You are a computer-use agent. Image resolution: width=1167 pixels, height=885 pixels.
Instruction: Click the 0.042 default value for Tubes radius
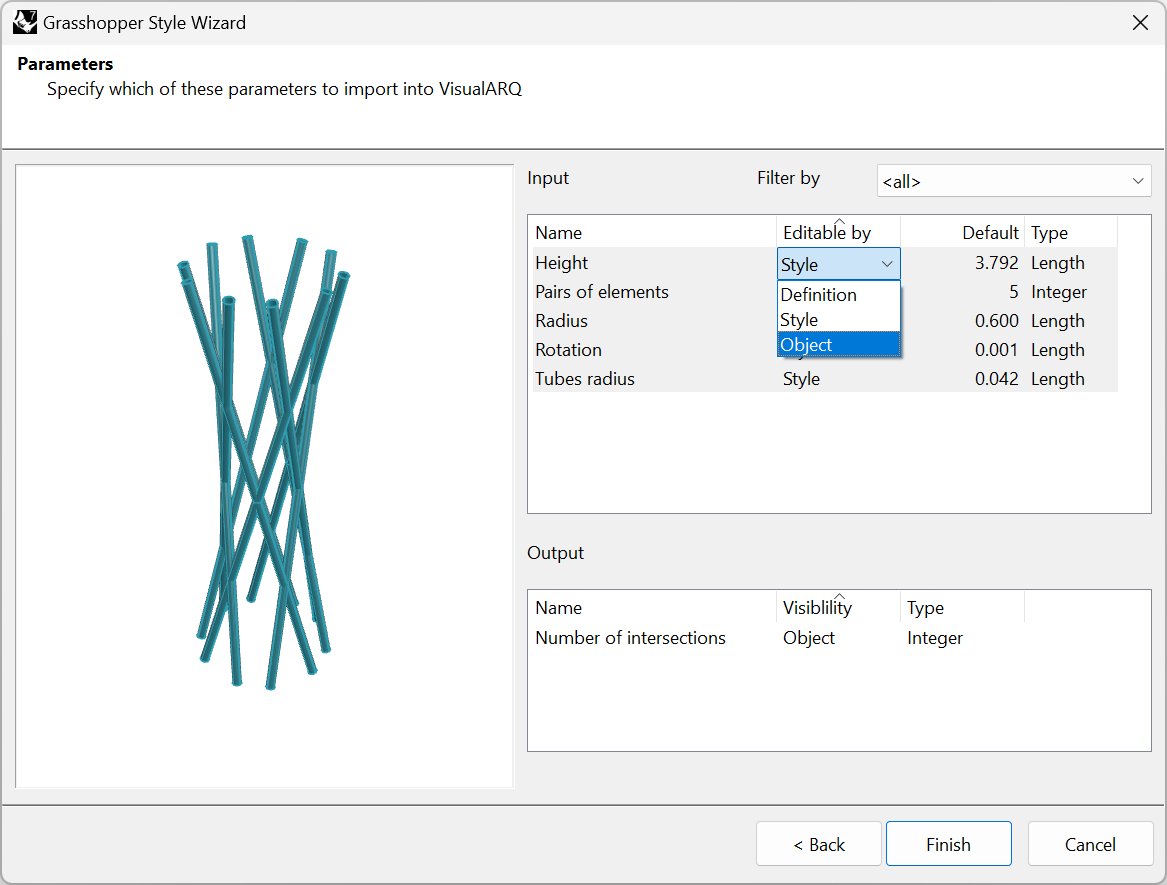click(x=997, y=379)
